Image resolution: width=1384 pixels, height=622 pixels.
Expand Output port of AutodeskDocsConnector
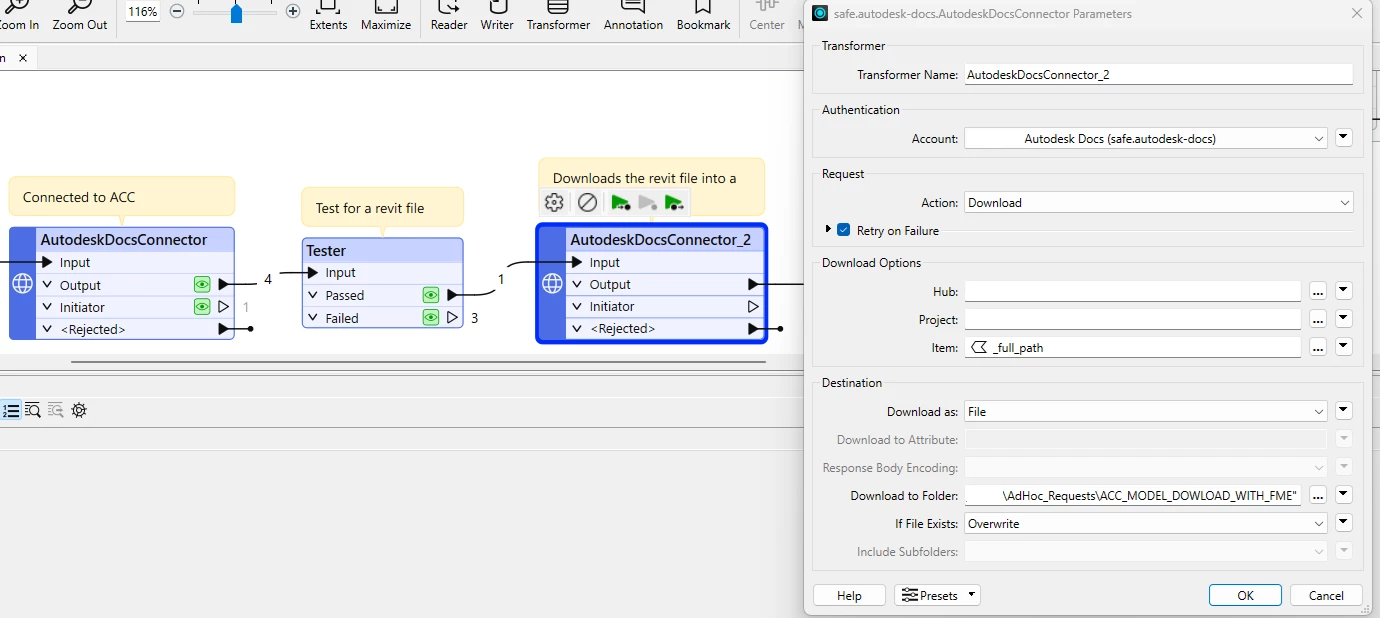(47, 285)
